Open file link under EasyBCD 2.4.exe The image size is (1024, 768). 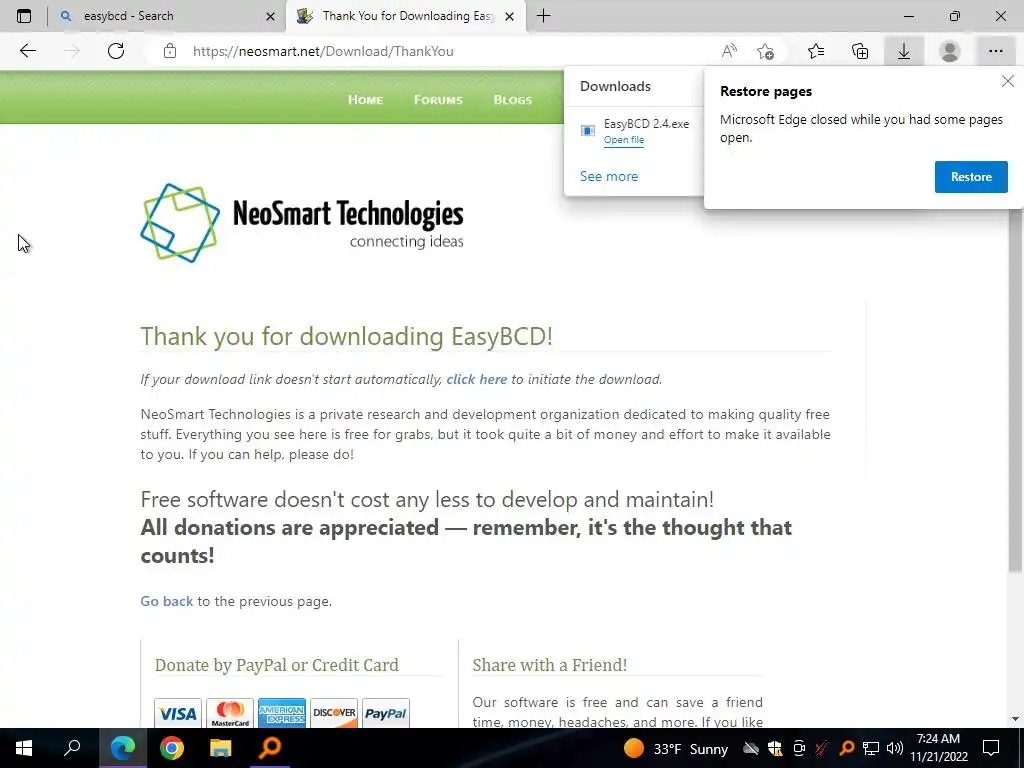tap(624, 140)
